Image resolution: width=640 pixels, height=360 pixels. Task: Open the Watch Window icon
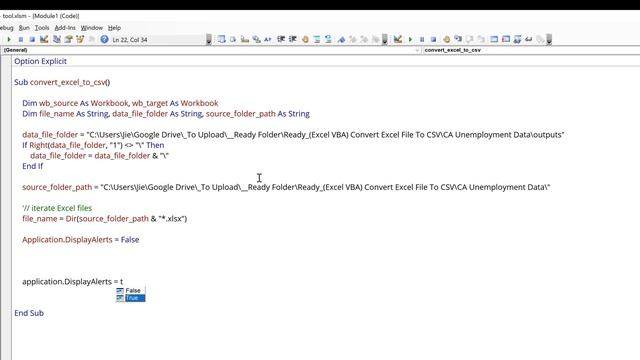(518, 40)
